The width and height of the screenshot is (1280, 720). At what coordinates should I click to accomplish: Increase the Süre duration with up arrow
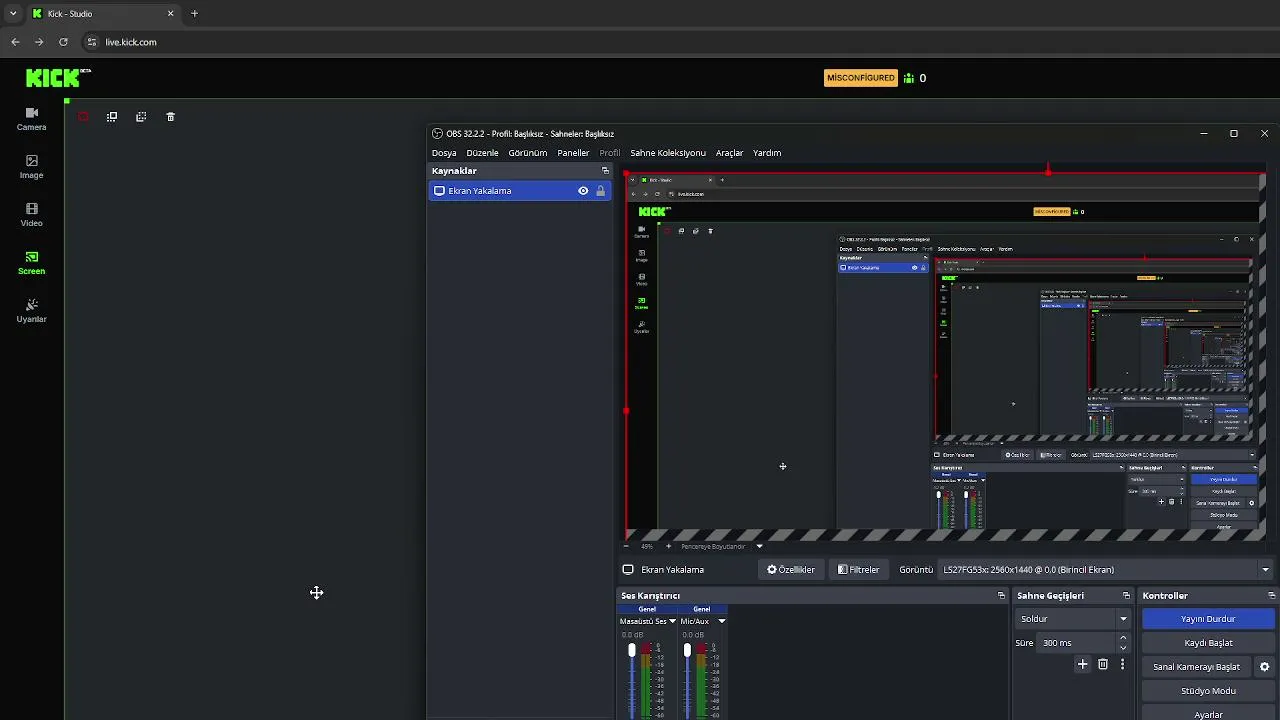click(x=1123, y=638)
